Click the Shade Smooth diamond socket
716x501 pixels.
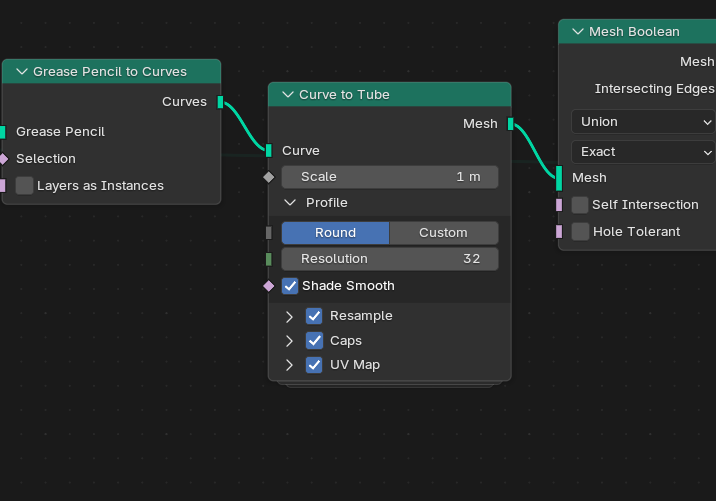pos(268,286)
